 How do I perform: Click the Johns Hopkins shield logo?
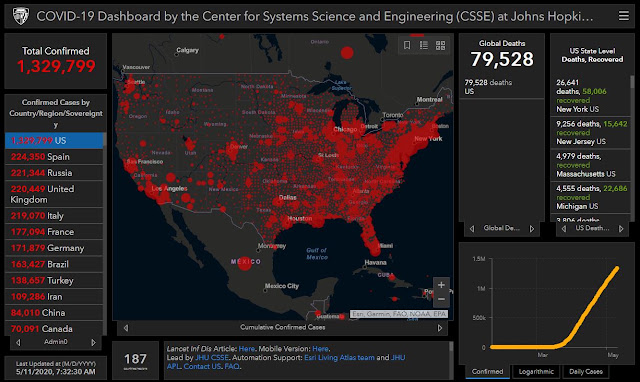click(x=20, y=16)
